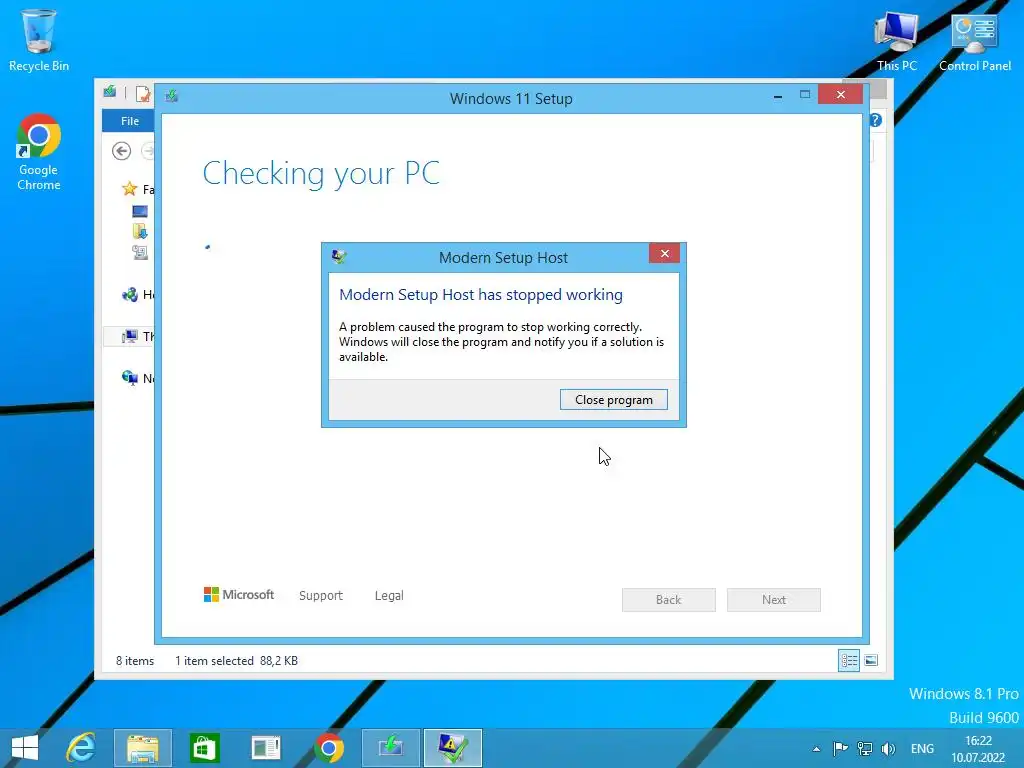Click the '8 items' status bar text
The height and width of the screenshot is (768, 1024).
coord(135,661)
